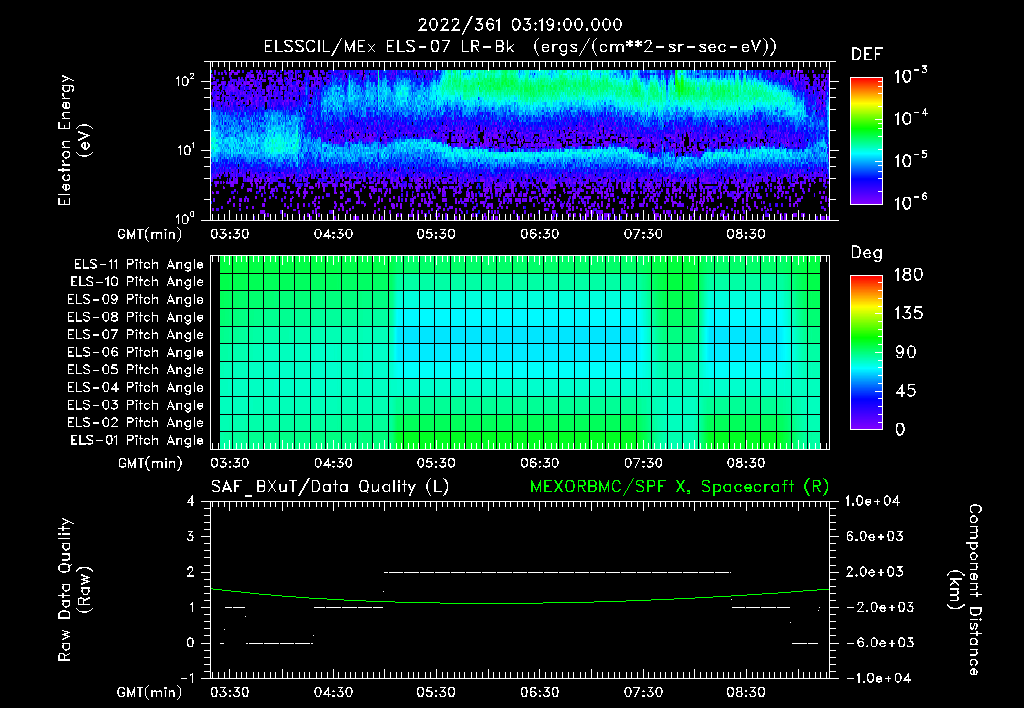Viewport: 1024px width, 708px height.
Task: Click the 90 tick on the Deg color bar
Action: (906, 353)
